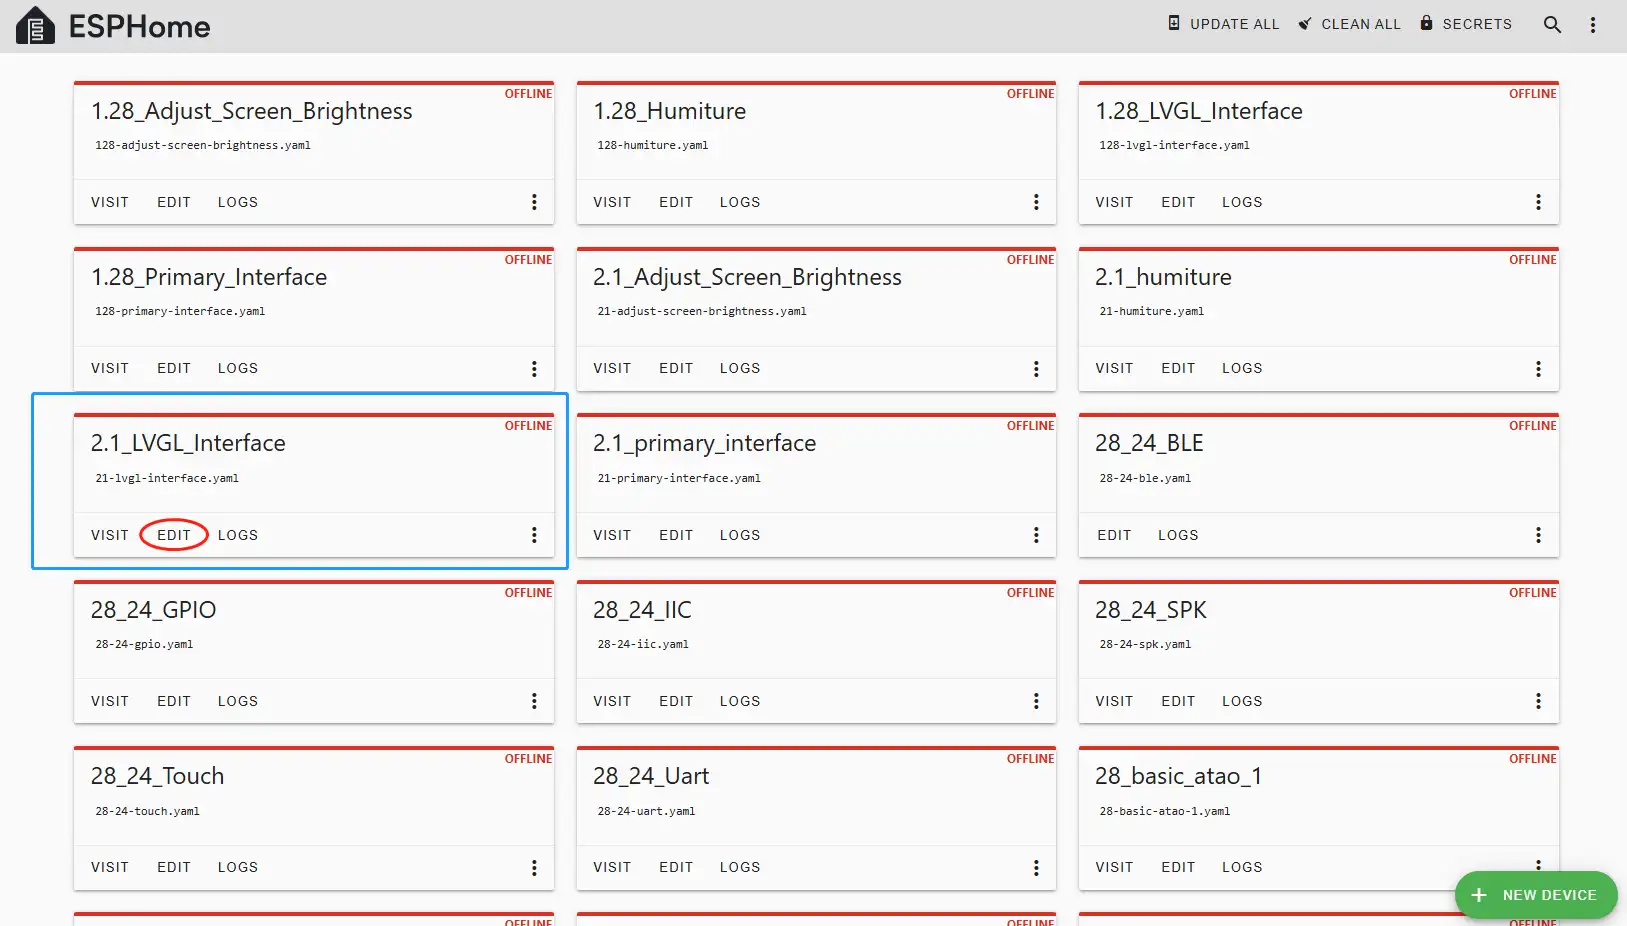The height and width of the screenshot is (926, 1627).
Task: Click the ESPHome logo icon
Action: (35, 26)
